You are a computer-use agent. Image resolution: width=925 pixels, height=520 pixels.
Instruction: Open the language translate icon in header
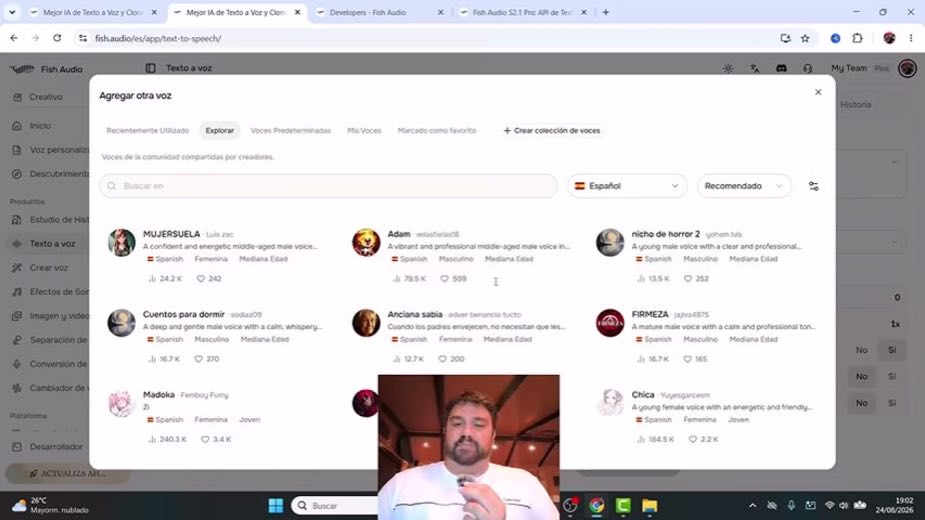755,68
